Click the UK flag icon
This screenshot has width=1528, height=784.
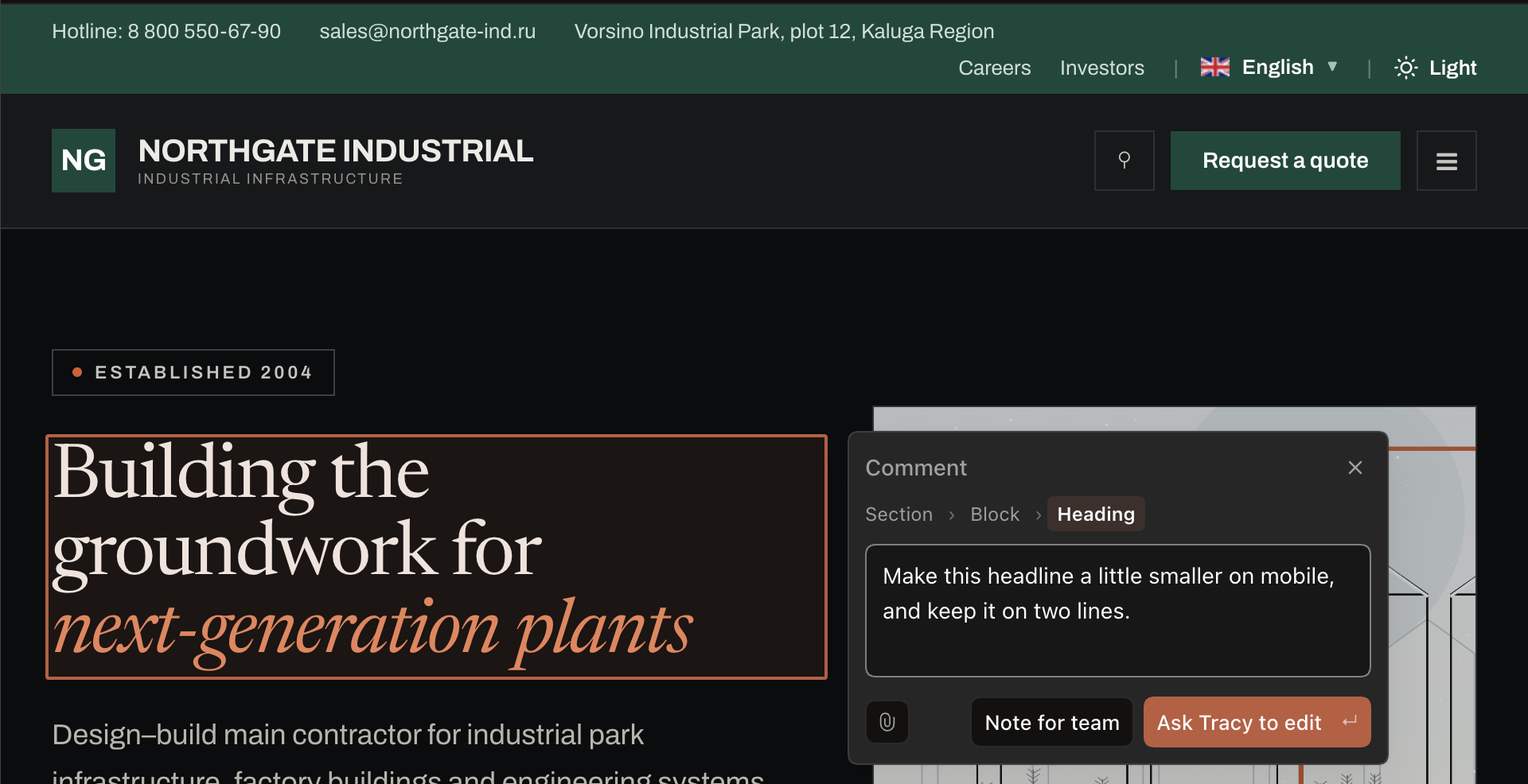[x=1215, y=67]
